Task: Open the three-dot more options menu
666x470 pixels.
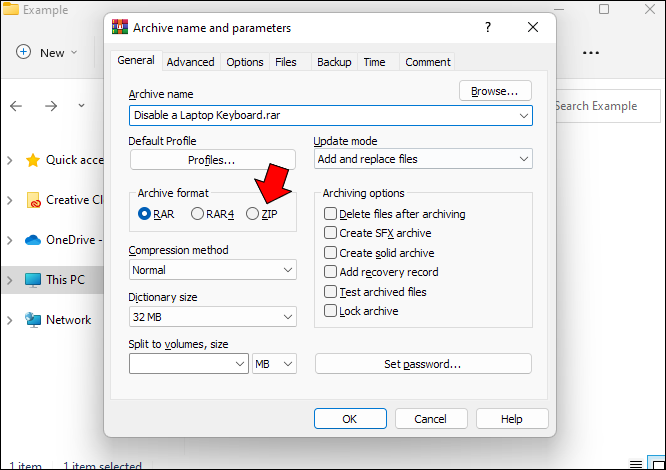Action: click(591, 53)
